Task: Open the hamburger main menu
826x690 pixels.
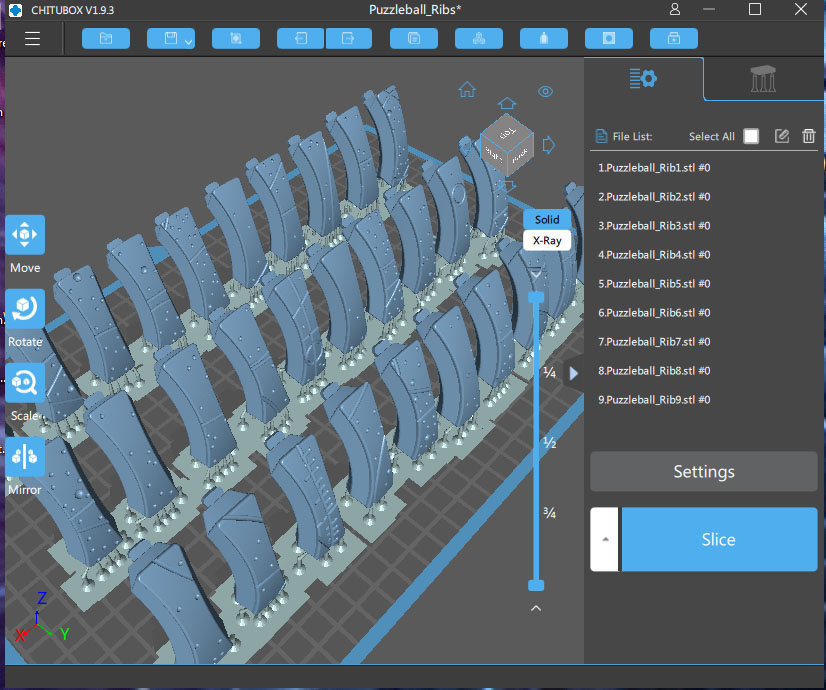Action: [x=33, y=39]
